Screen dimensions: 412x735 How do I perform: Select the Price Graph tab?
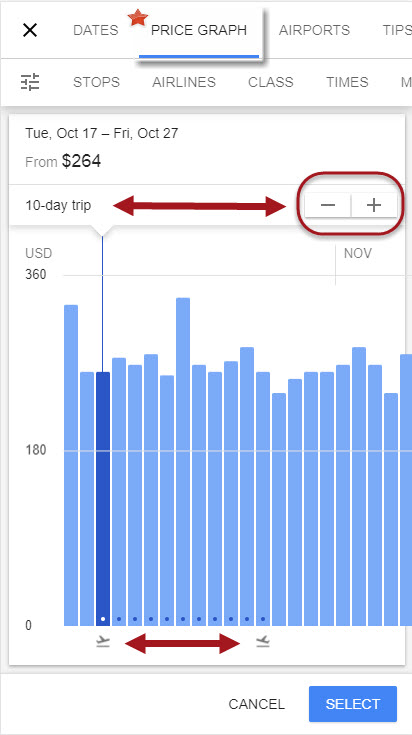click(199, 30)
